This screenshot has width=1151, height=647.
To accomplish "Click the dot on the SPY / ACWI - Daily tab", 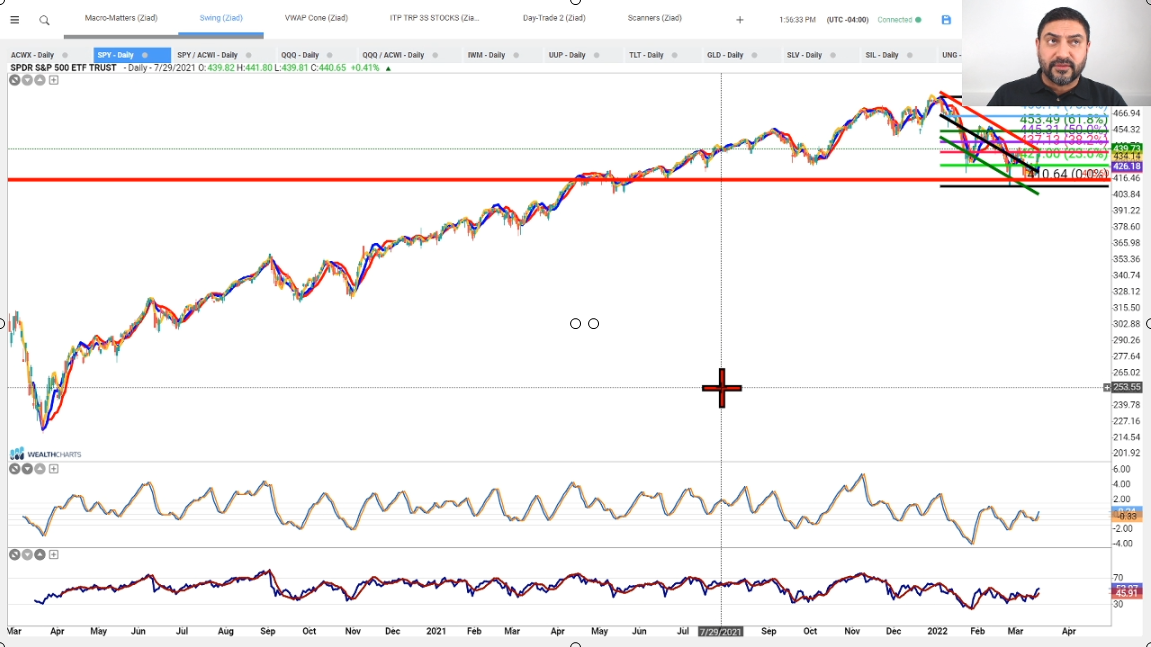I will pyautogui.click(x=248, y=55).
